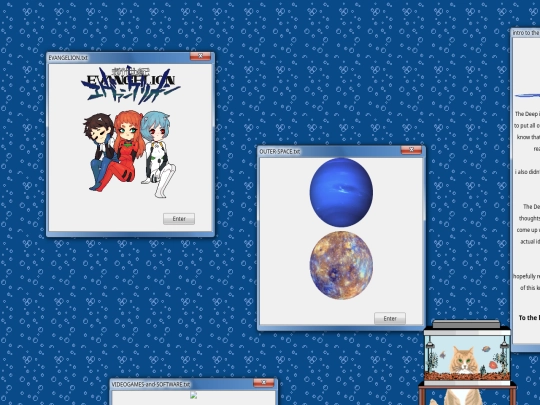Close the EVANGELION.txt window
This screenshot has height=405, width=540.
(x=200, y=56)
